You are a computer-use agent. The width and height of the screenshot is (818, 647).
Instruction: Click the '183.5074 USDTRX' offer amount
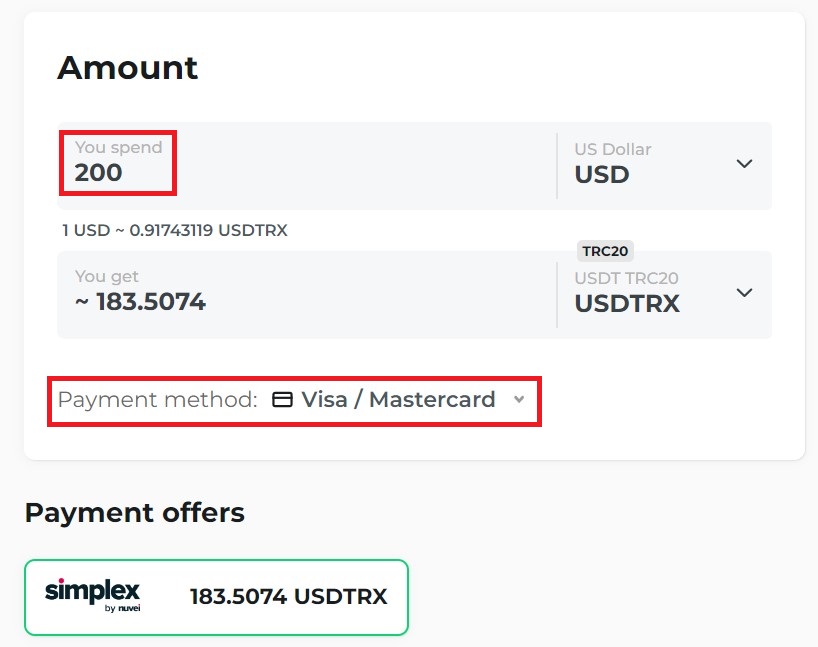(288, 597)
